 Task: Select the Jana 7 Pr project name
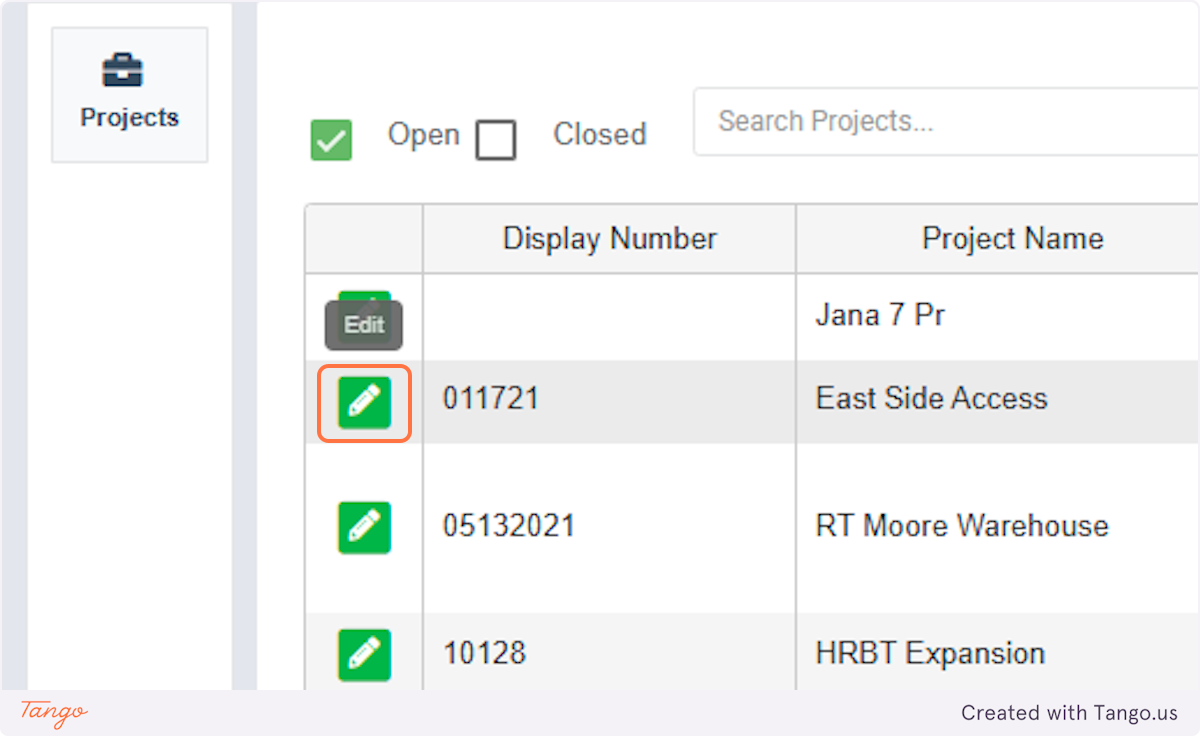(880, 316)
